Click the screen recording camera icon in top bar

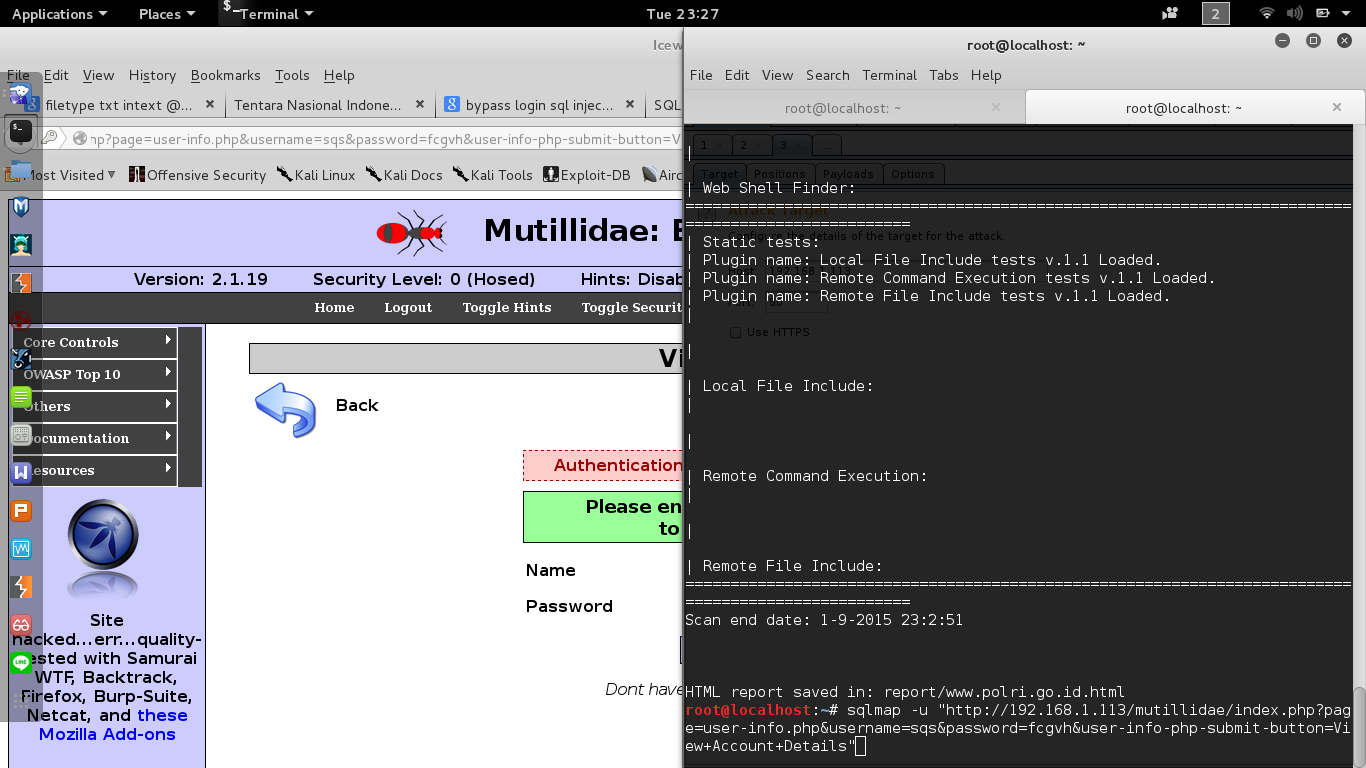[x=1170, y=13]
